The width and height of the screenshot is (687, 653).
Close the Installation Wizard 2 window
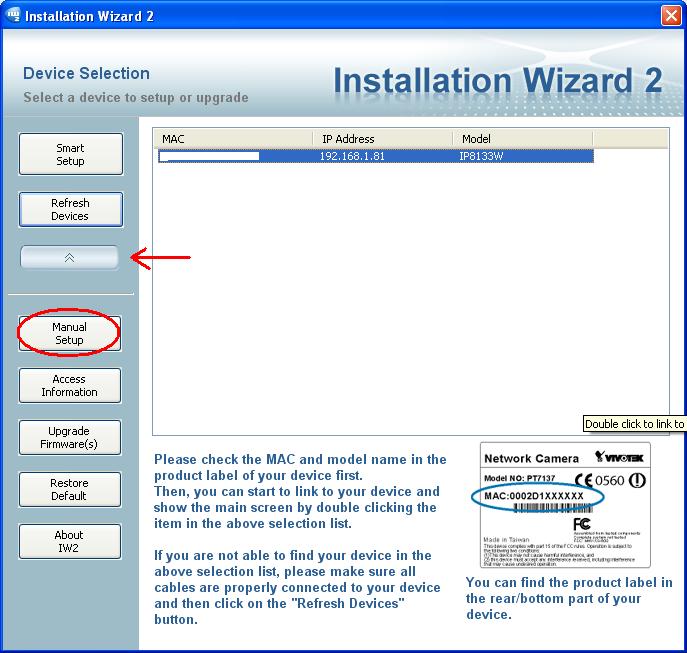(671, 16)
